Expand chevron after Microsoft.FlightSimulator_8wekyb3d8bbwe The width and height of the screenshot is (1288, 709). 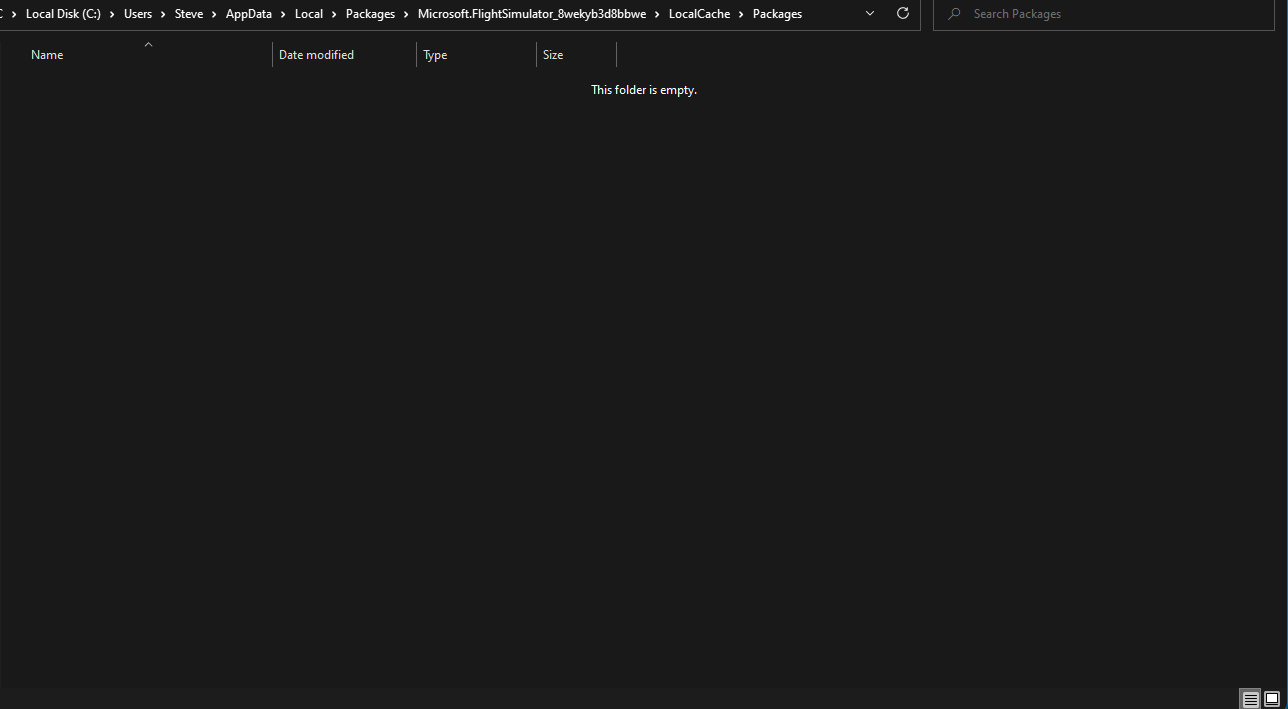pos(658,14)
